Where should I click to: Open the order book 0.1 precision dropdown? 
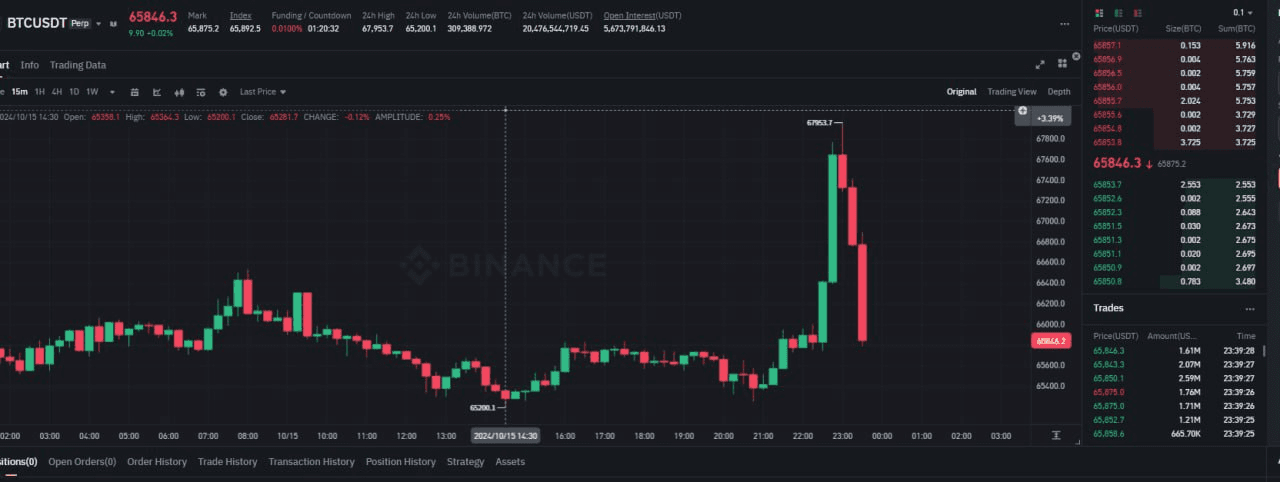point(1243,13)
